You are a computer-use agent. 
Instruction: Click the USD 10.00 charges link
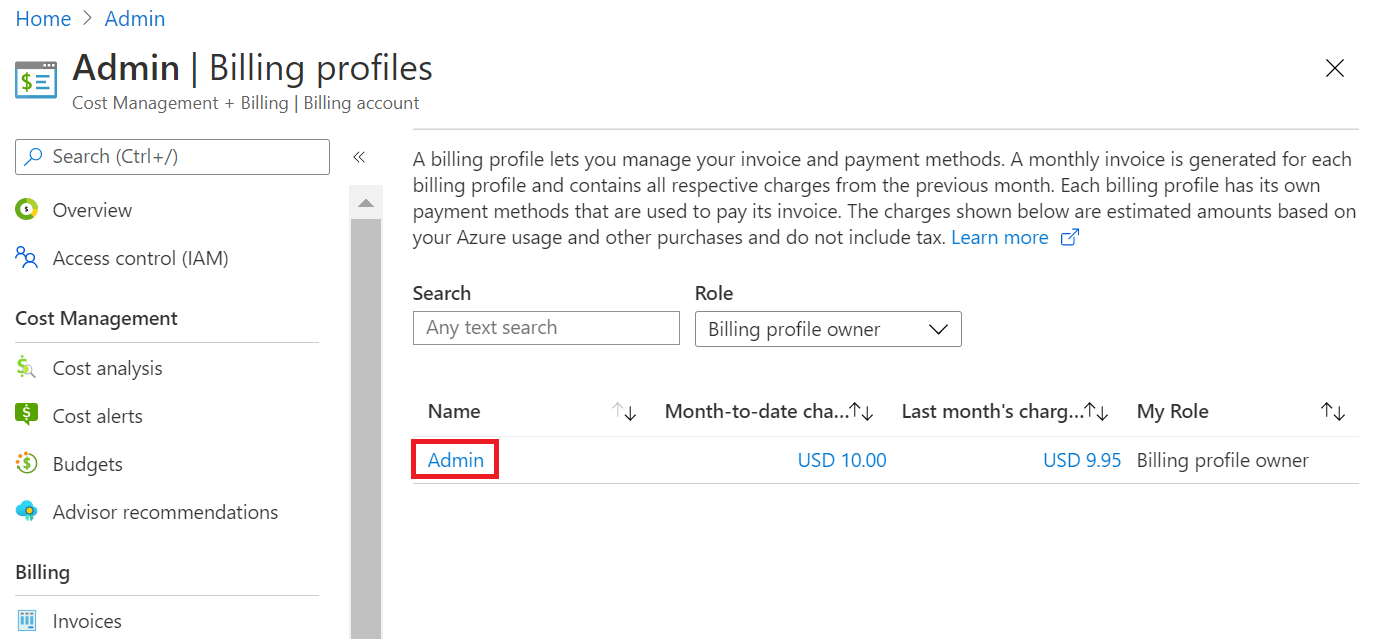coord(841,459)
